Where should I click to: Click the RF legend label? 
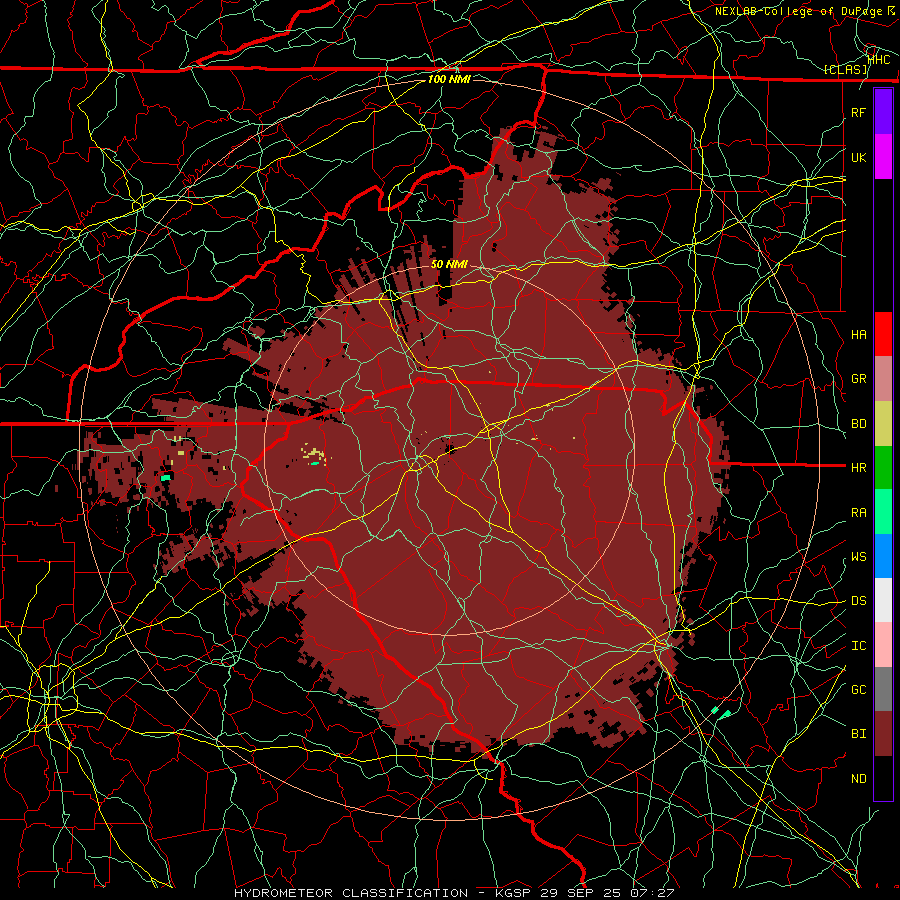click(x=858, y=112)
